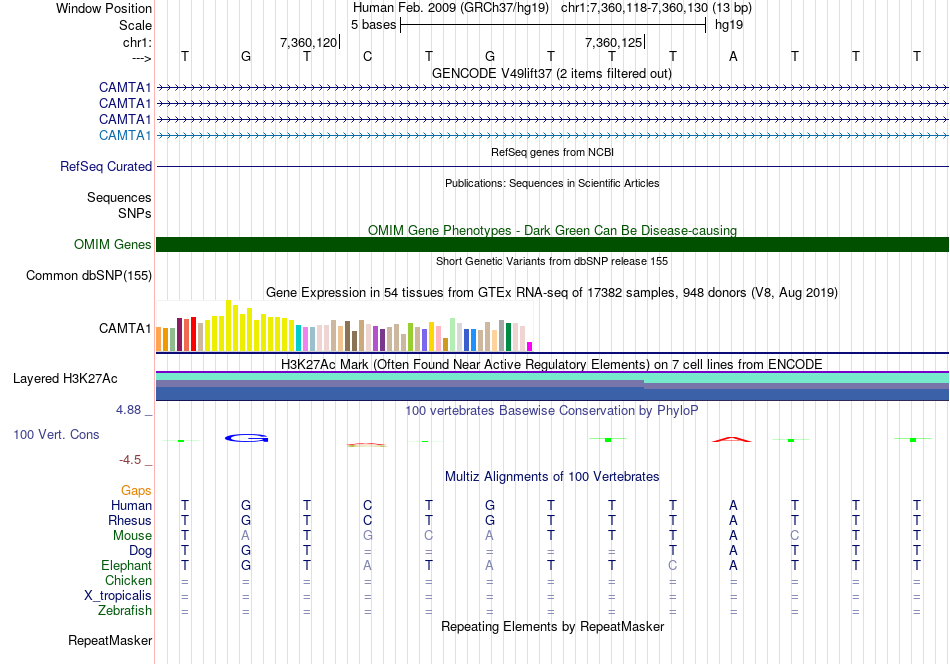950x664 pixels.
Task: Click the 4.88 conservation axis value
Action: pos(128,410)
